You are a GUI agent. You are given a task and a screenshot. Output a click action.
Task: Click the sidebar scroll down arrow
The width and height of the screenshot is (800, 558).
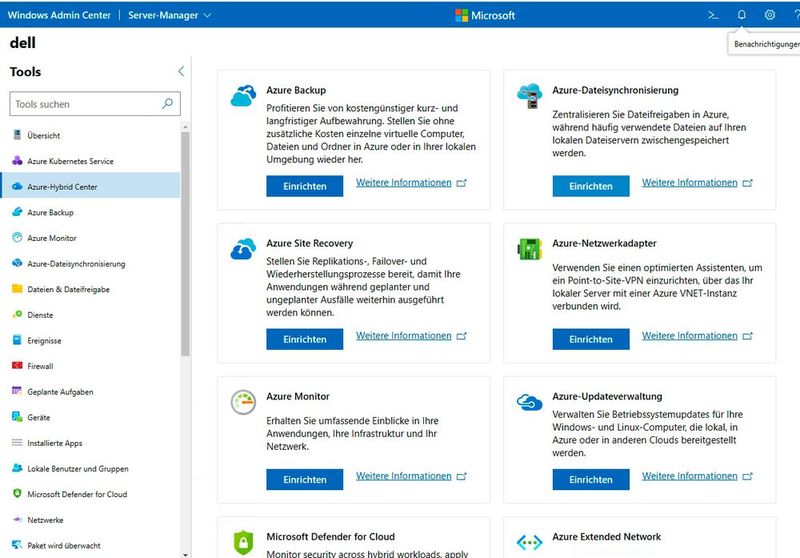pyautogui.click(x=185, y=554)
